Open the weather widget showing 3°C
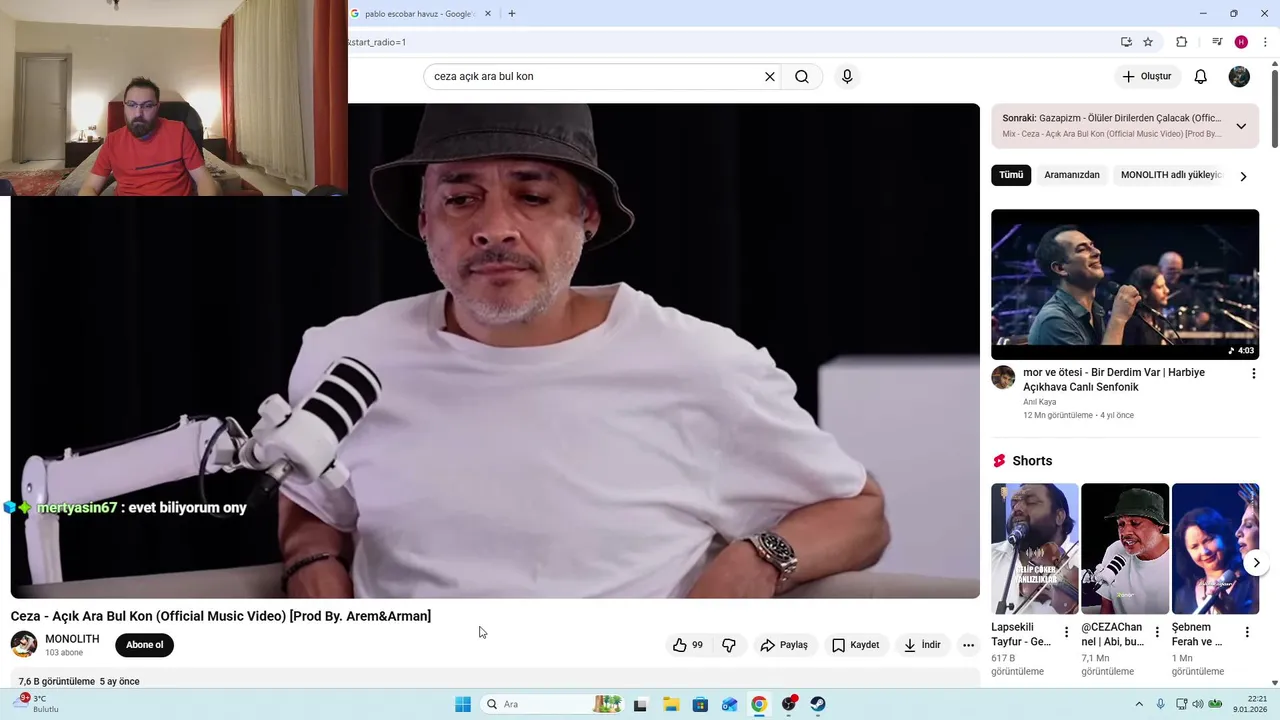Image resolution: width=1280 pixels, height=720 pixels. (38, 704)
